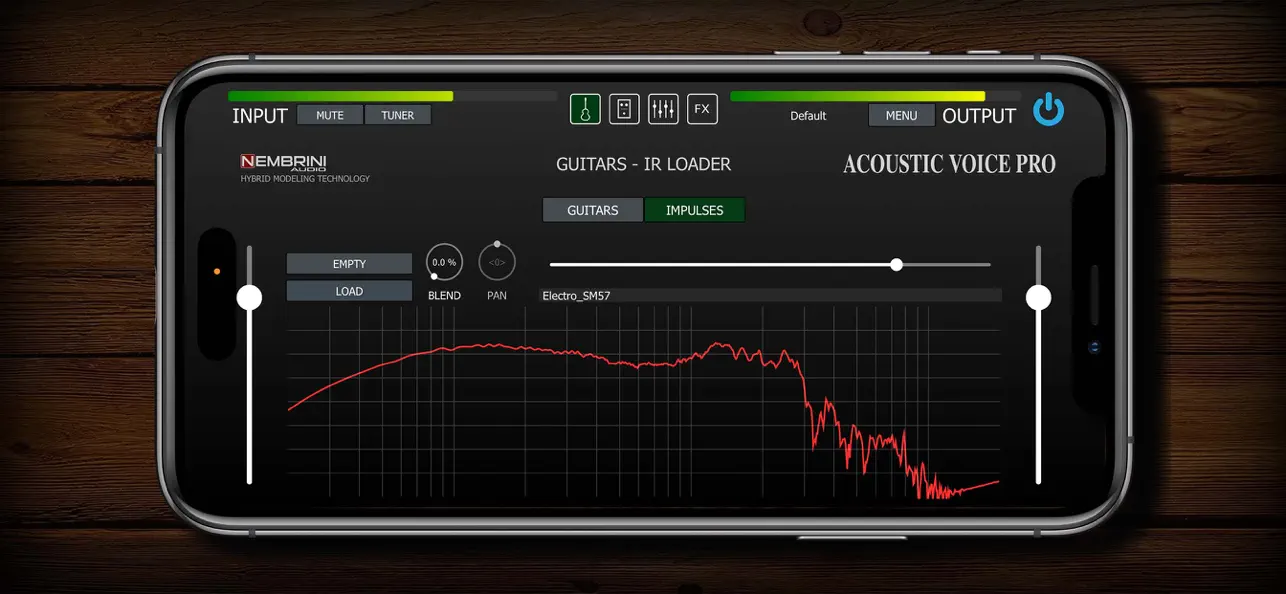The height and width of the screenshot is (594, 1286).
Task: Open the mixer faders section icon
Action: [663, 109]
